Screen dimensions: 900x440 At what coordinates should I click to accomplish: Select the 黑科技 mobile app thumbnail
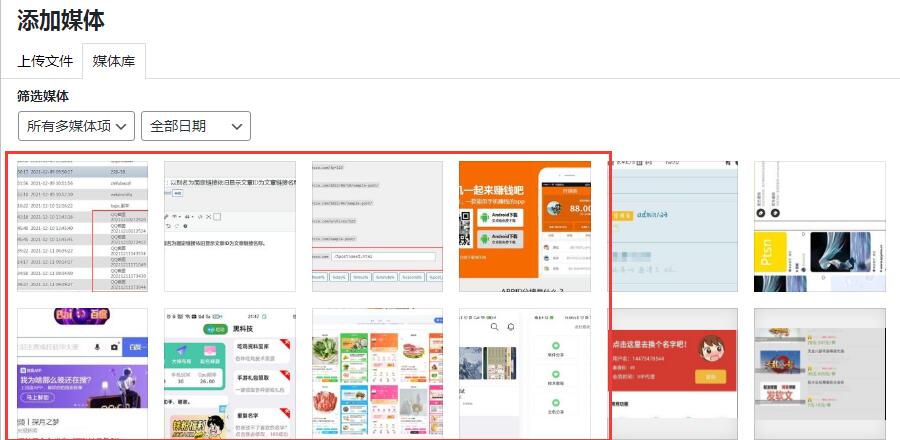[230, 374]
